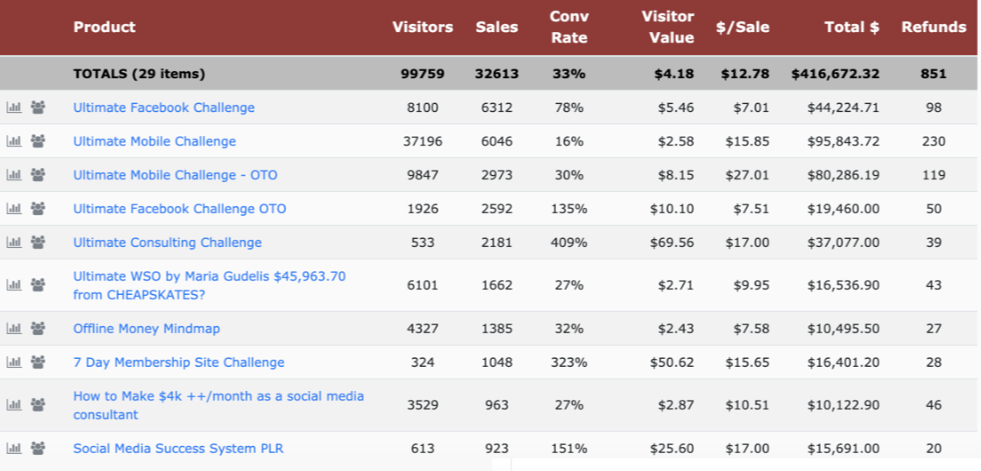Image resolution: width=981 pixels, height=471 pixels.
Task: Open the Offline Money Mindmap link
Action: 146,328
